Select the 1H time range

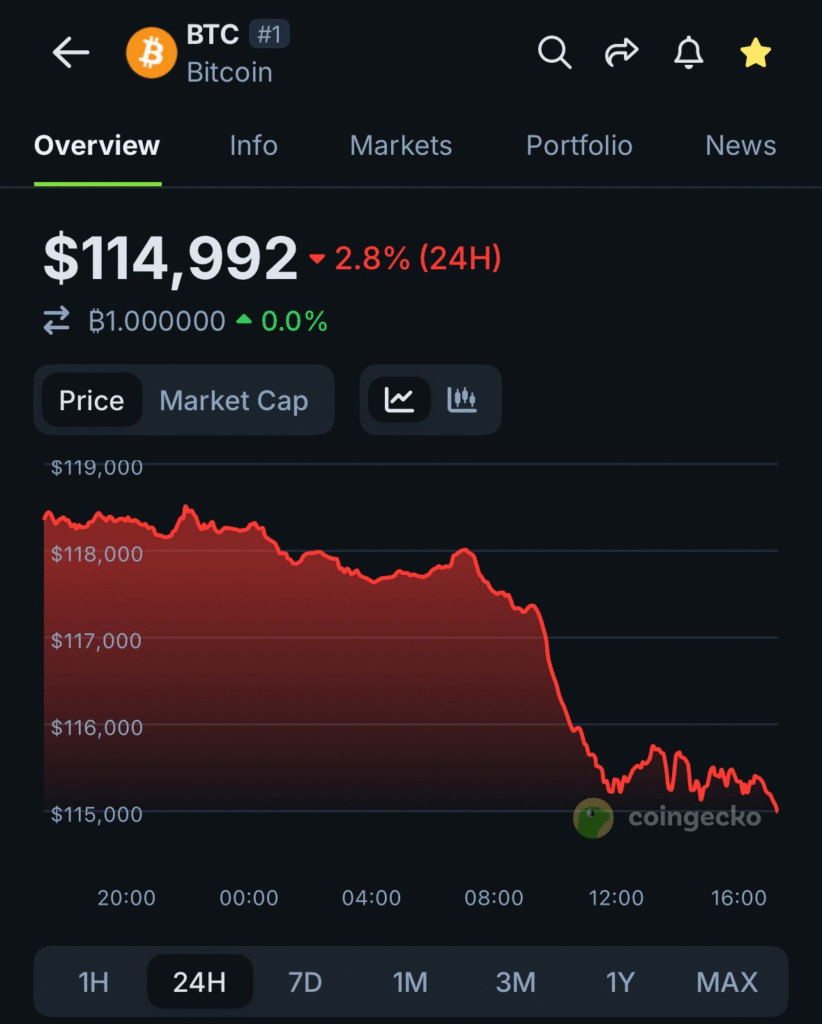pyautogui.click(x=93, y=982)
